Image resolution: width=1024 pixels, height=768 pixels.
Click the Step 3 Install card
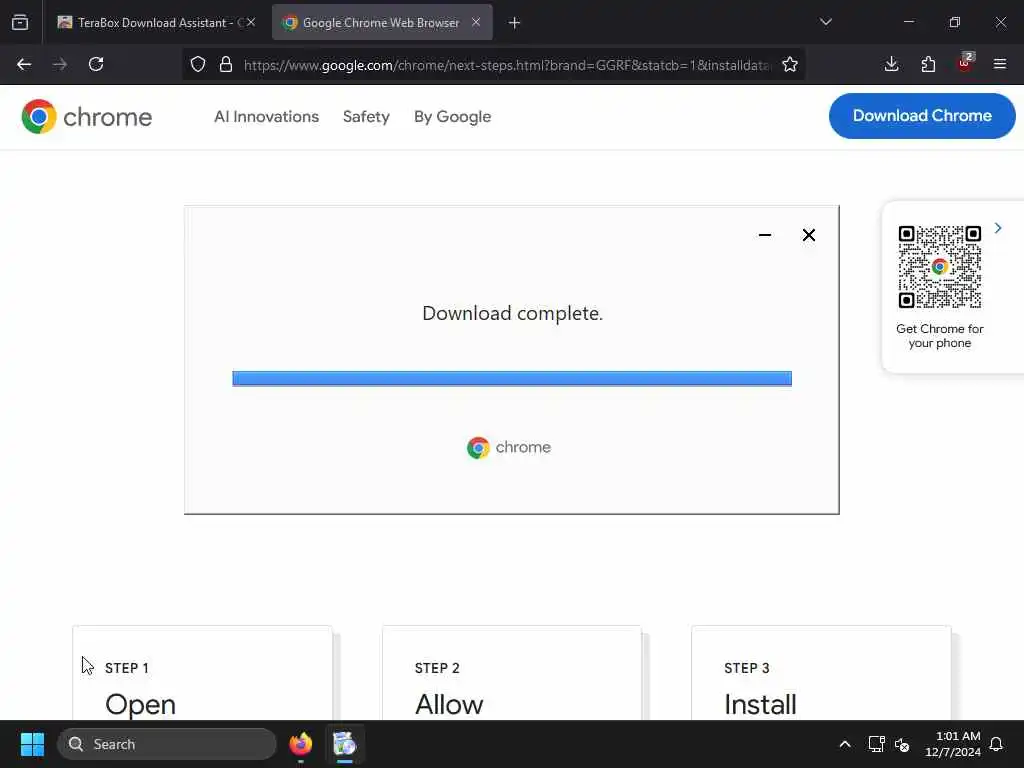[x=822, y=673]
